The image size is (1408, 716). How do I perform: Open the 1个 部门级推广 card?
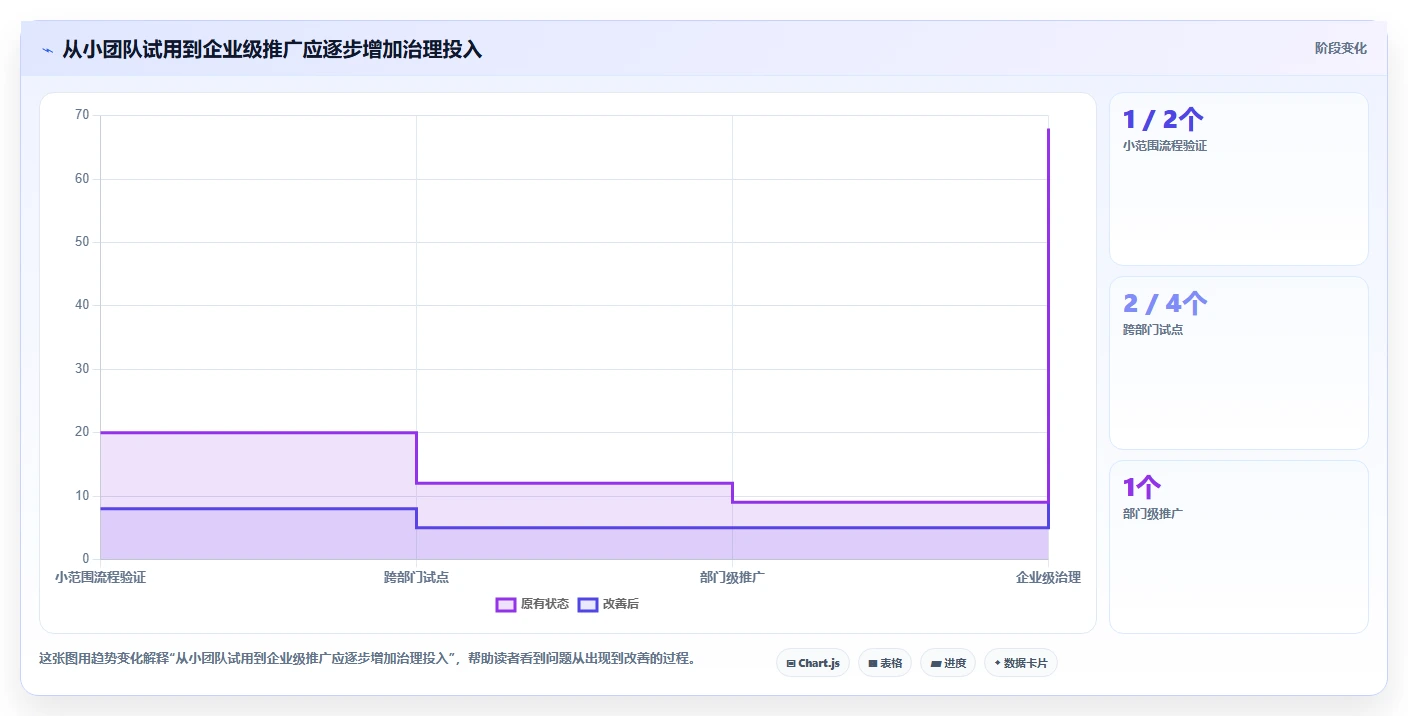click(x=1238, y=547)
